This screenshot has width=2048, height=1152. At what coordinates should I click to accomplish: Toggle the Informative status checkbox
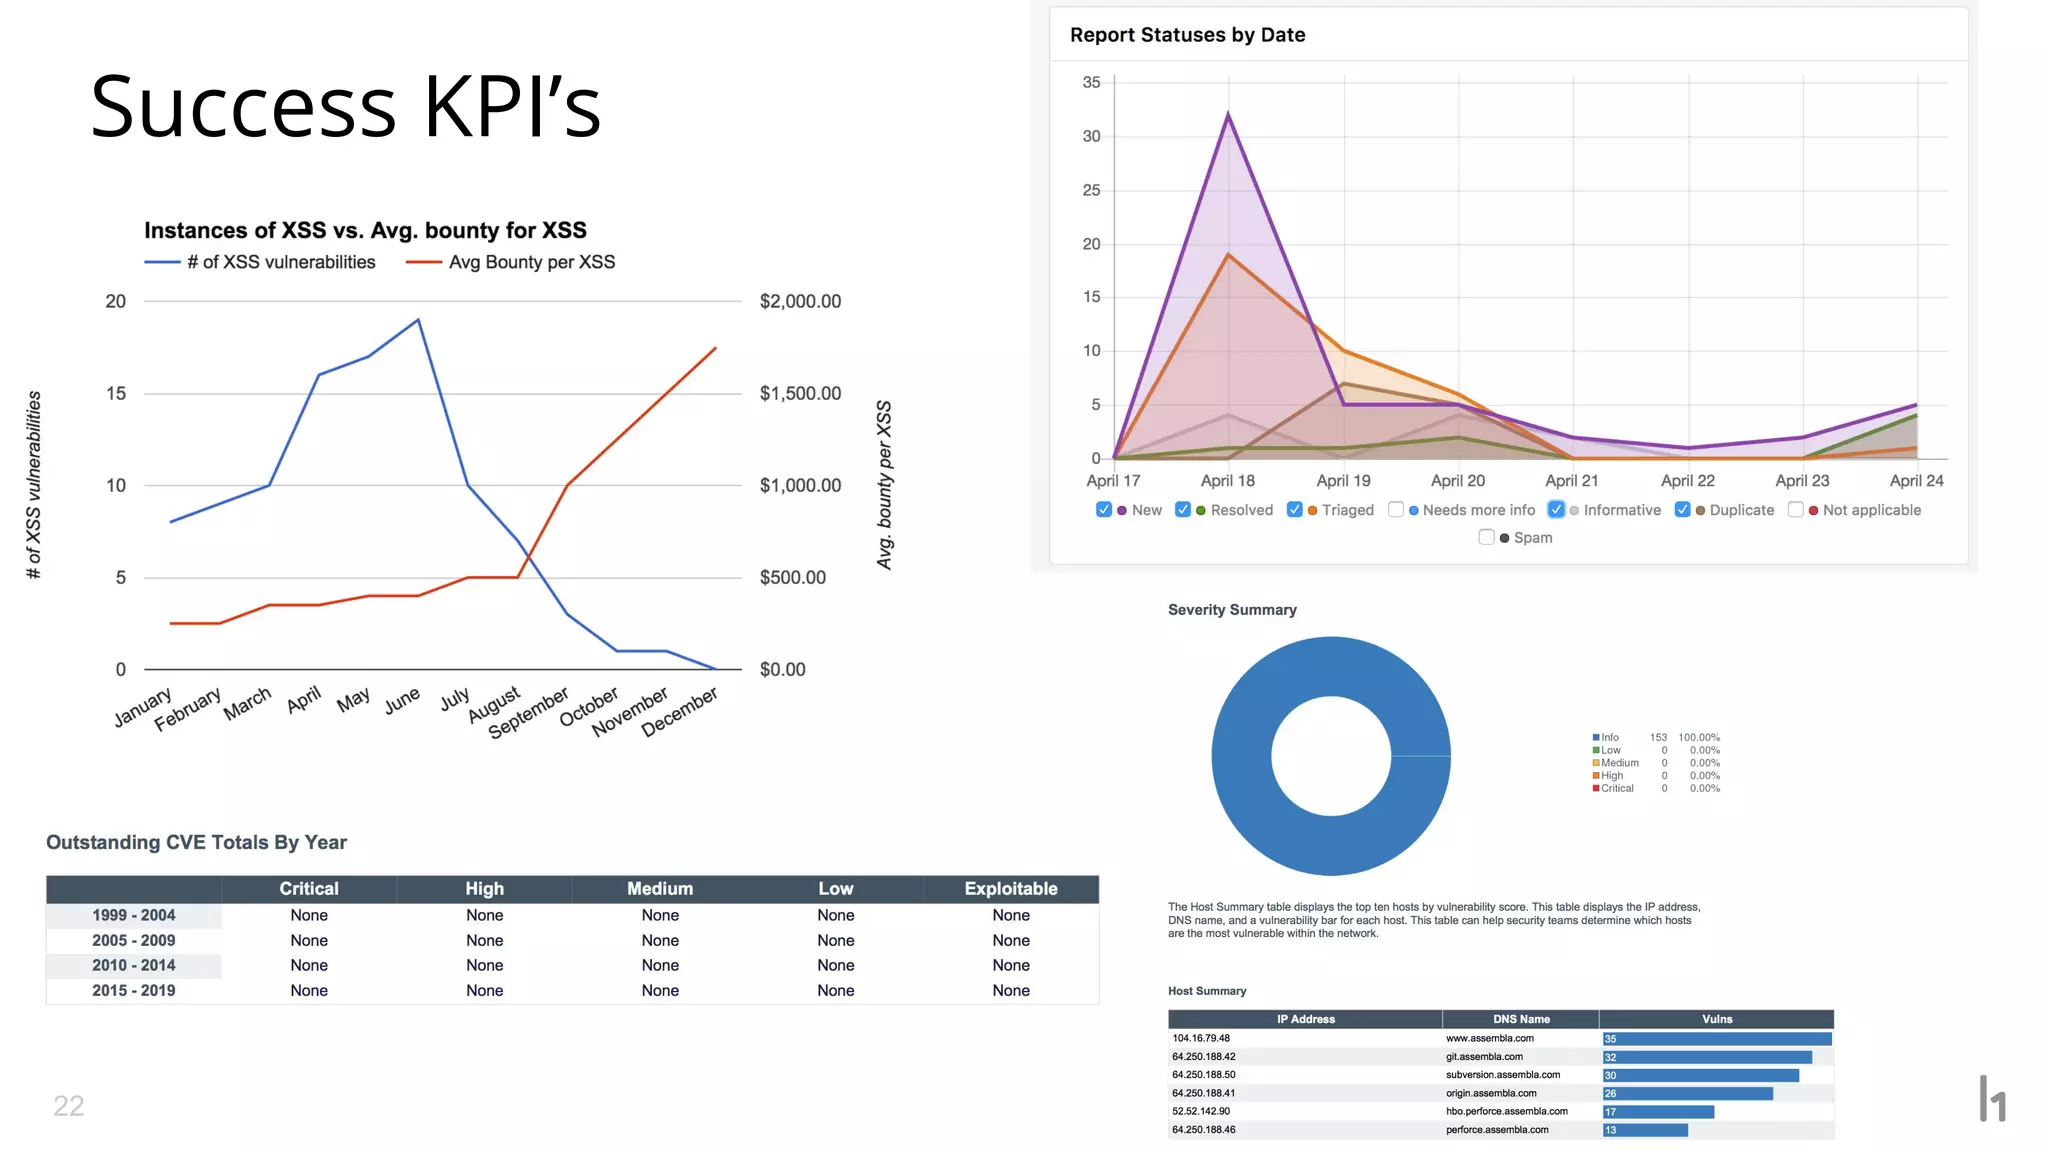tap(1556, 510)
